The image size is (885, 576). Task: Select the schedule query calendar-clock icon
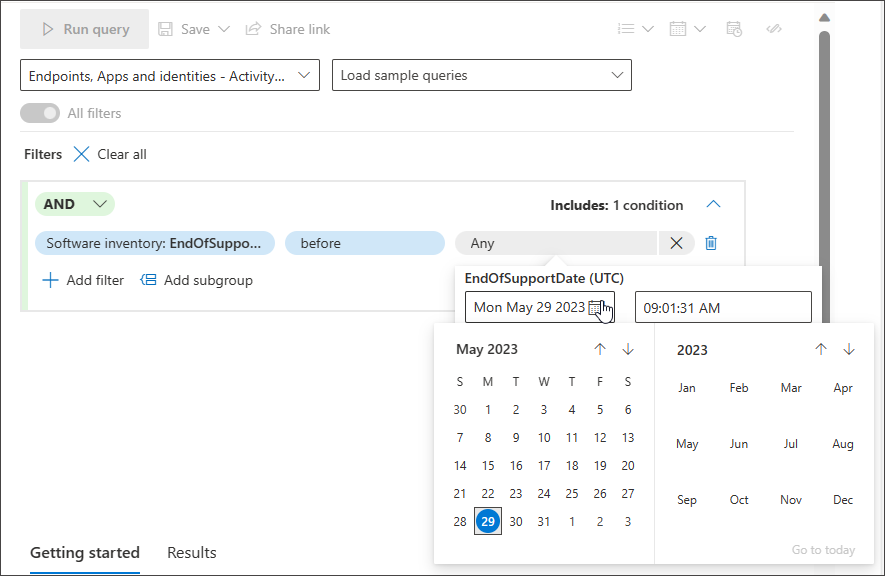(x=734, y=29)
